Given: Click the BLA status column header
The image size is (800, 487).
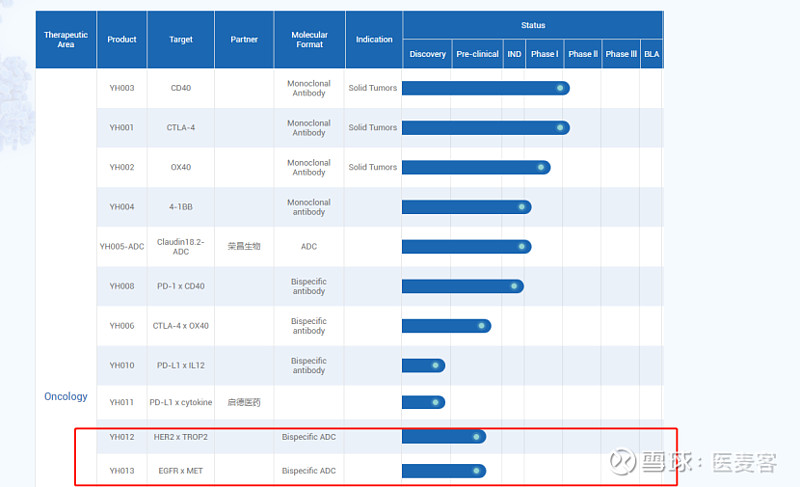Looking at the screenshot, I should coord(651,54).
